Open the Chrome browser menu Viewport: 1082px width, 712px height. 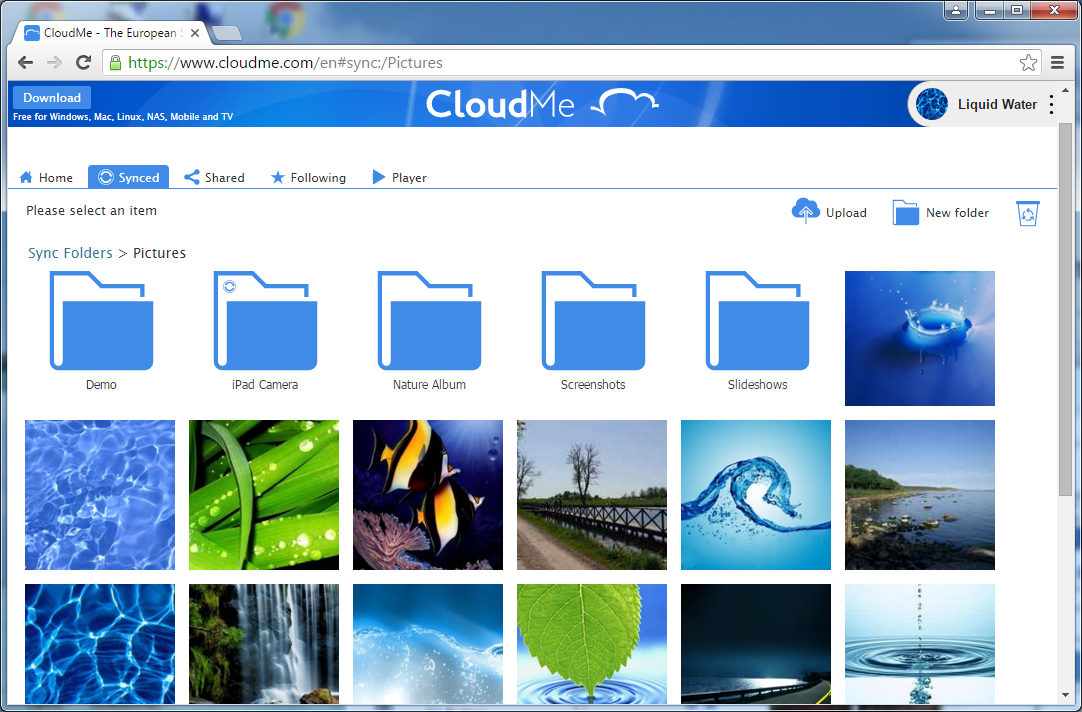point(1057,62)
